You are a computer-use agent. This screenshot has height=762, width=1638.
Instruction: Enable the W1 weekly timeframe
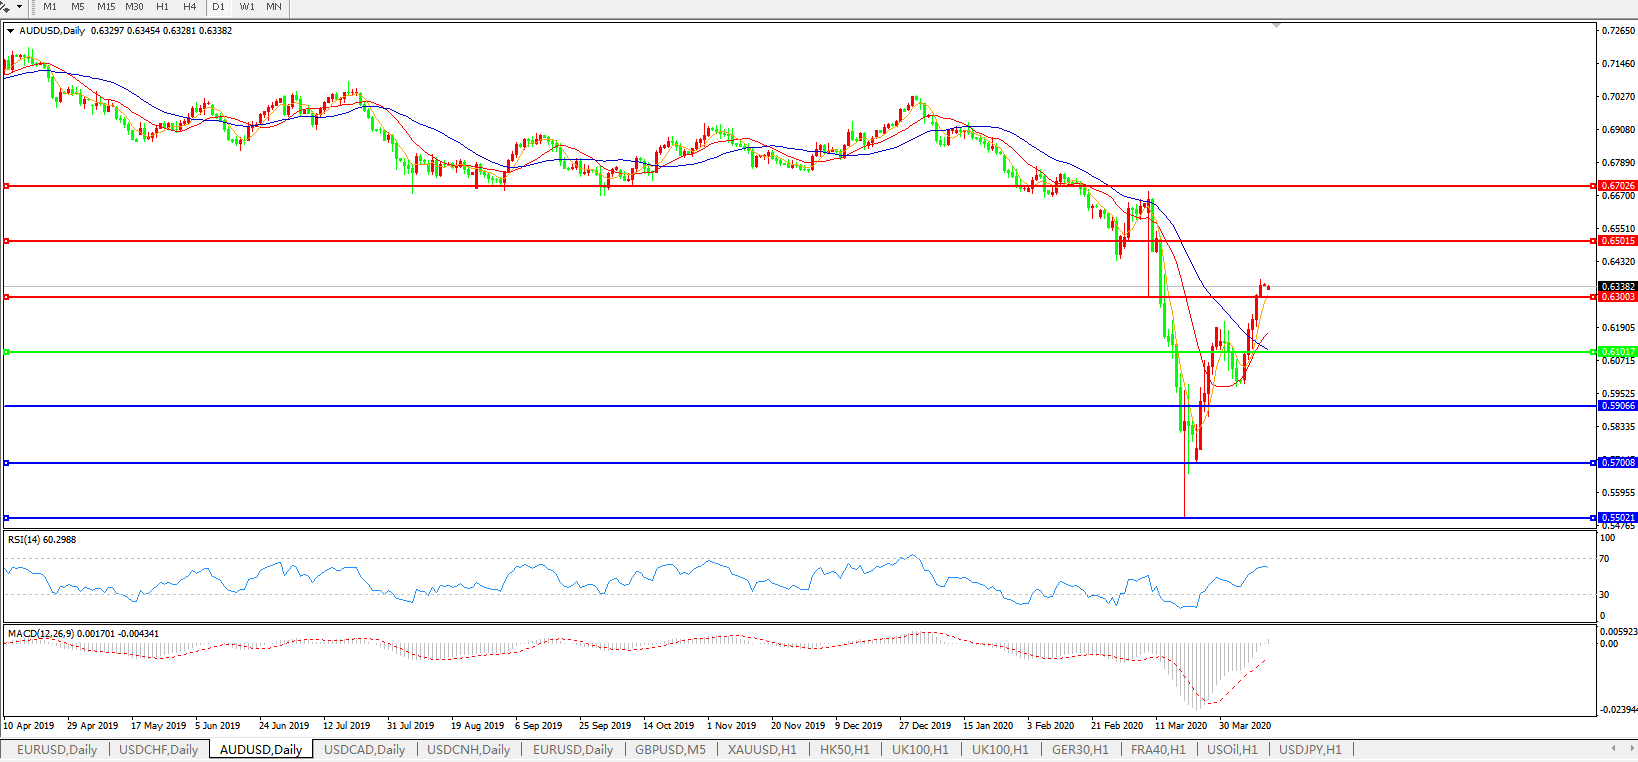pos(247,7)
